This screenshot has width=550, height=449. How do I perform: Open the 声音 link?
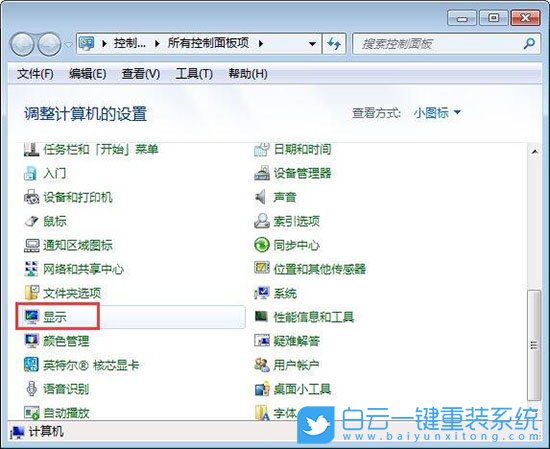tap(285, 197)
